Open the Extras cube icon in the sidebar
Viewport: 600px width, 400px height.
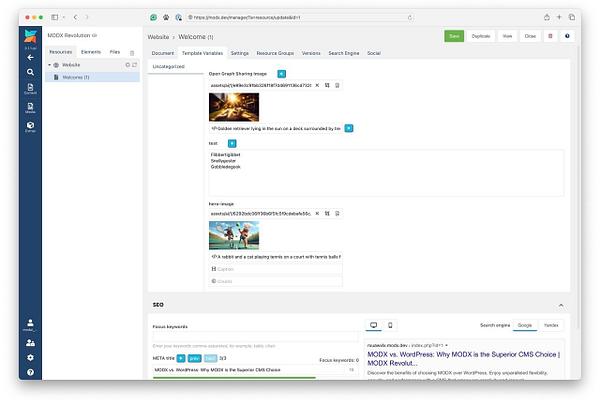click(30, 126)
